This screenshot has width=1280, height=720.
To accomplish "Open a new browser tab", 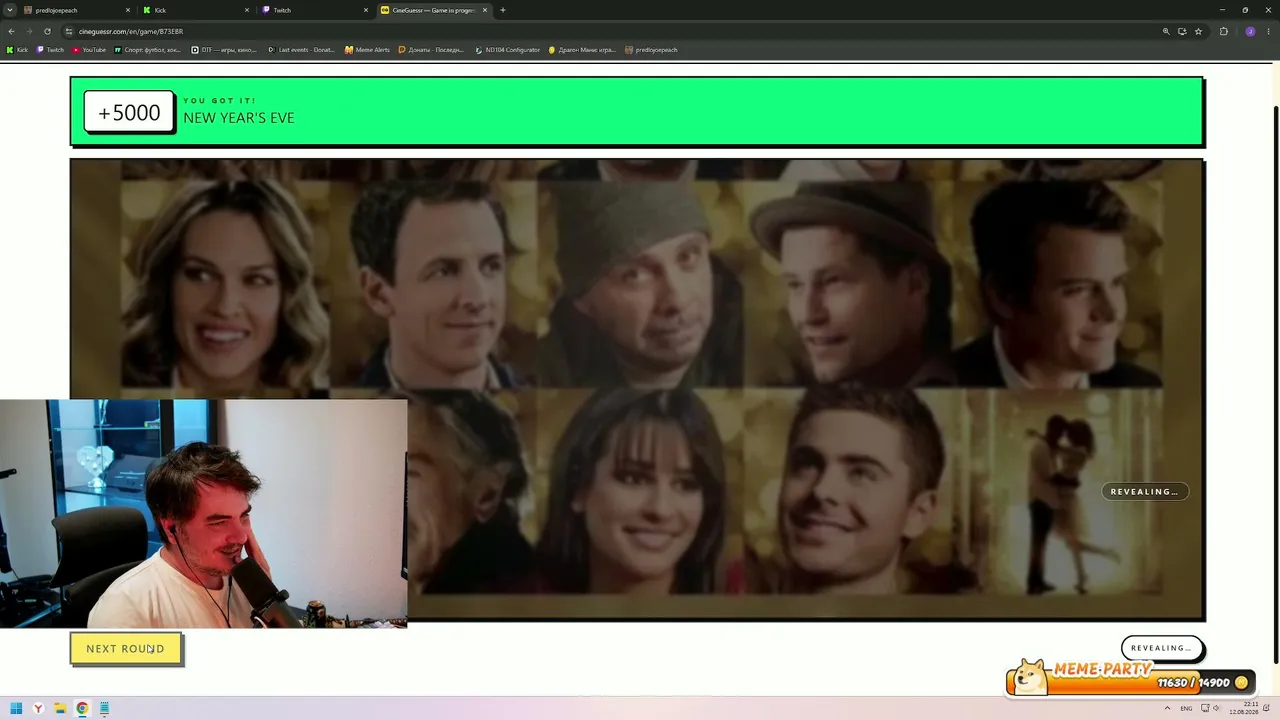I will pos(503,10).
